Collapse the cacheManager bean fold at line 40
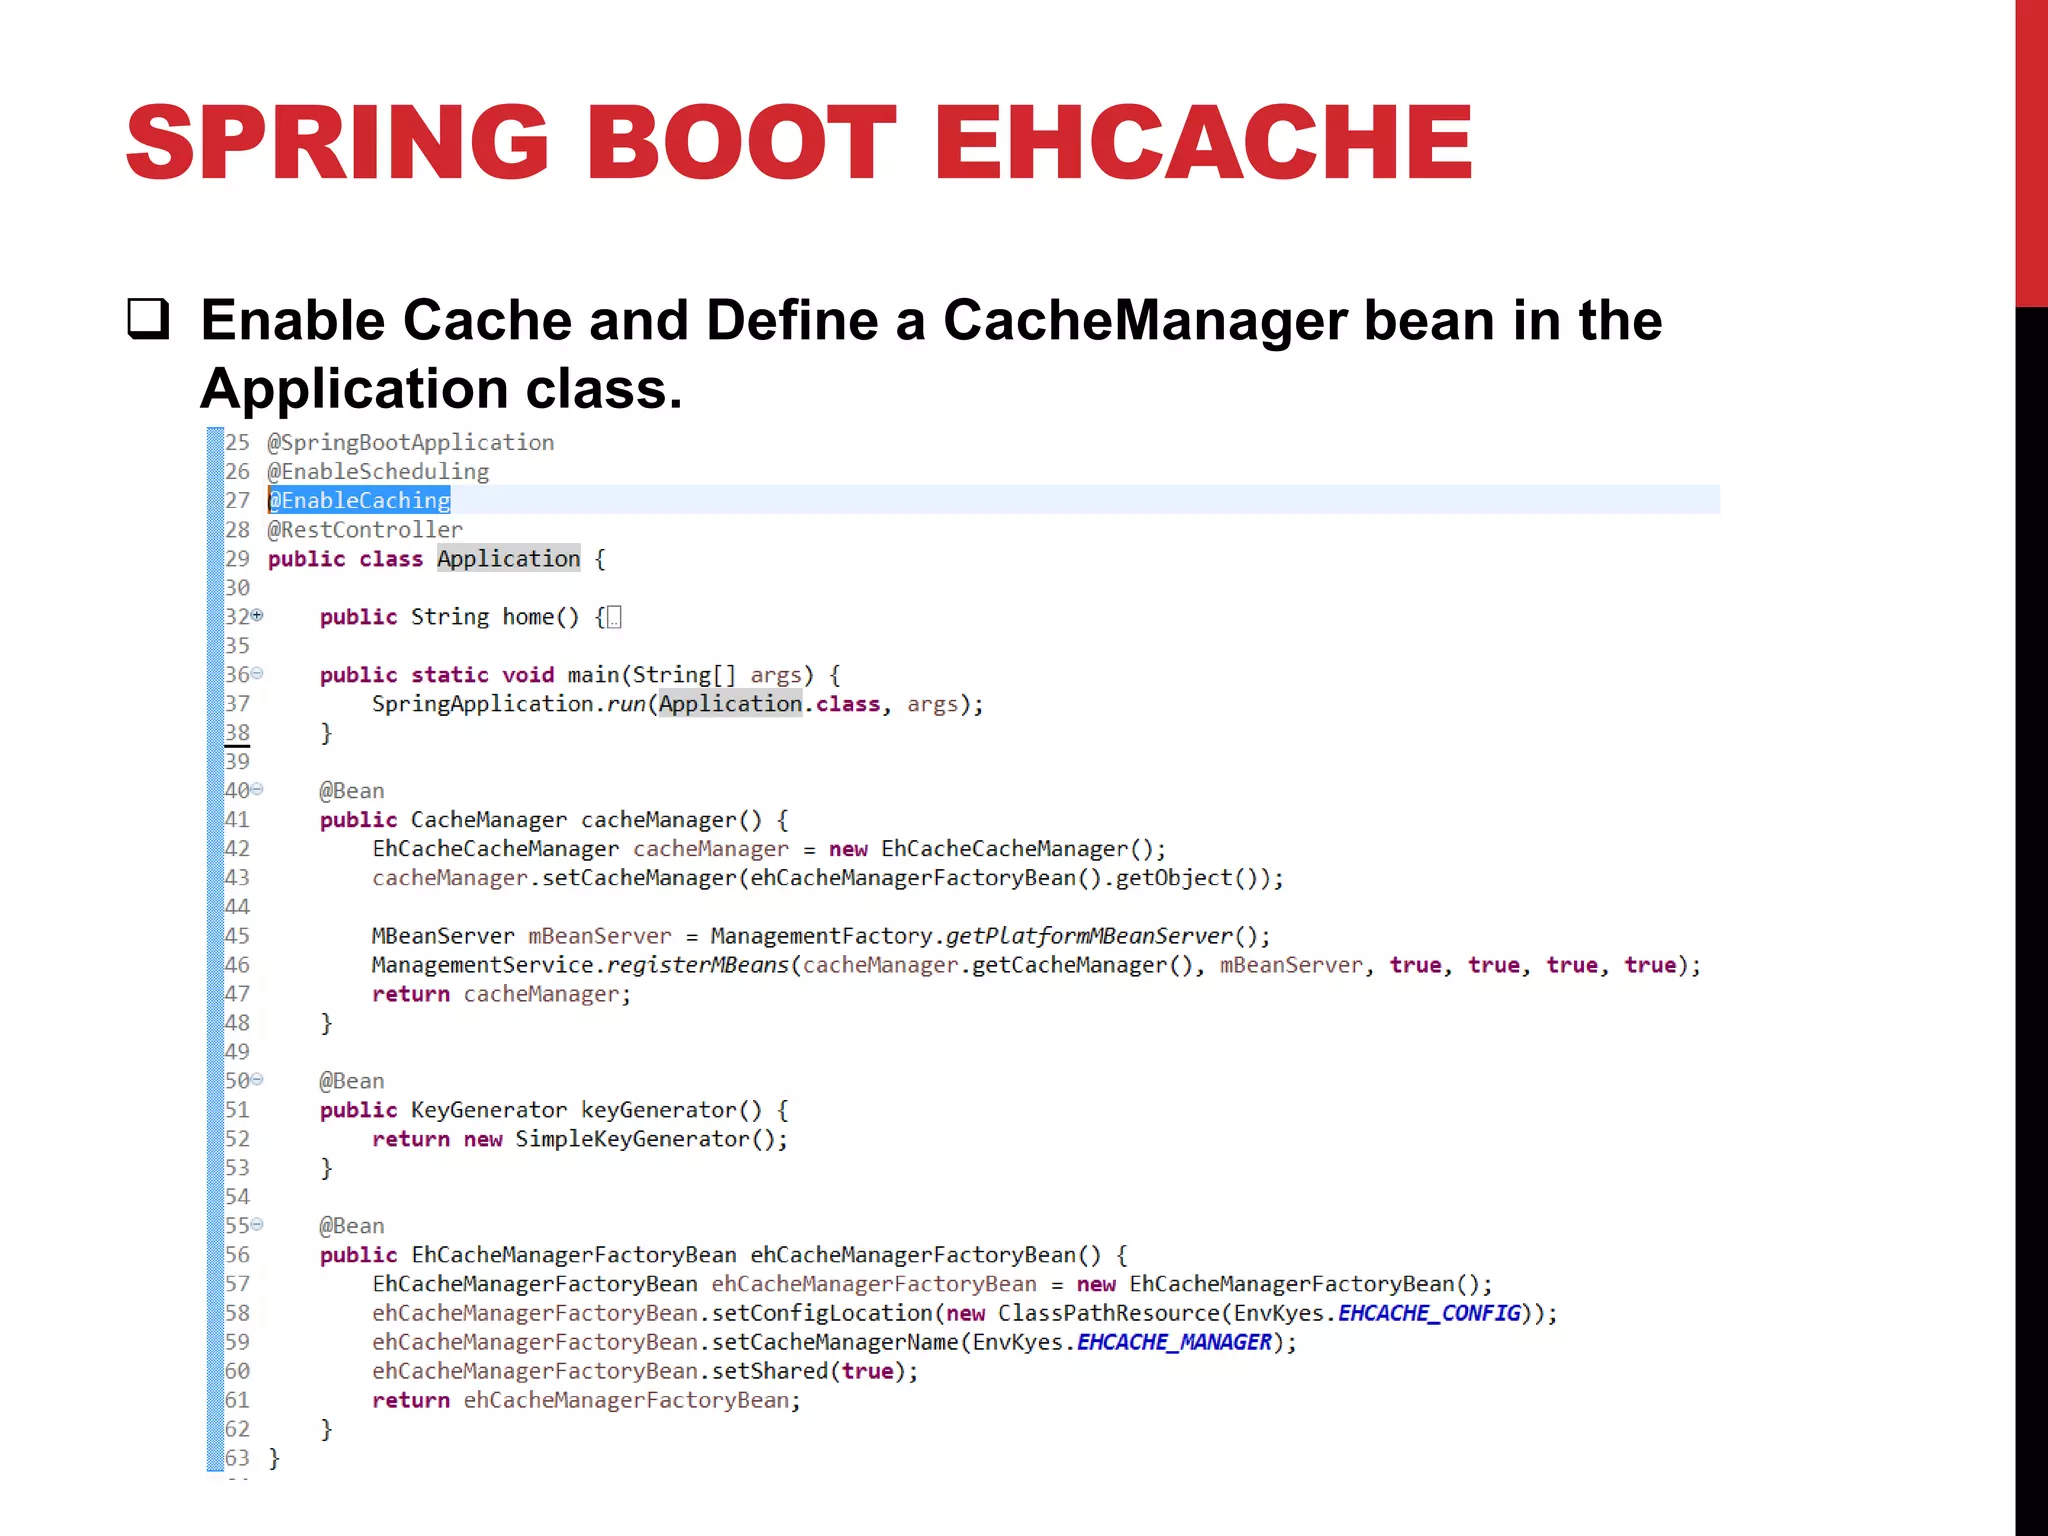The image size is (2048, 1536). point(257,789)
